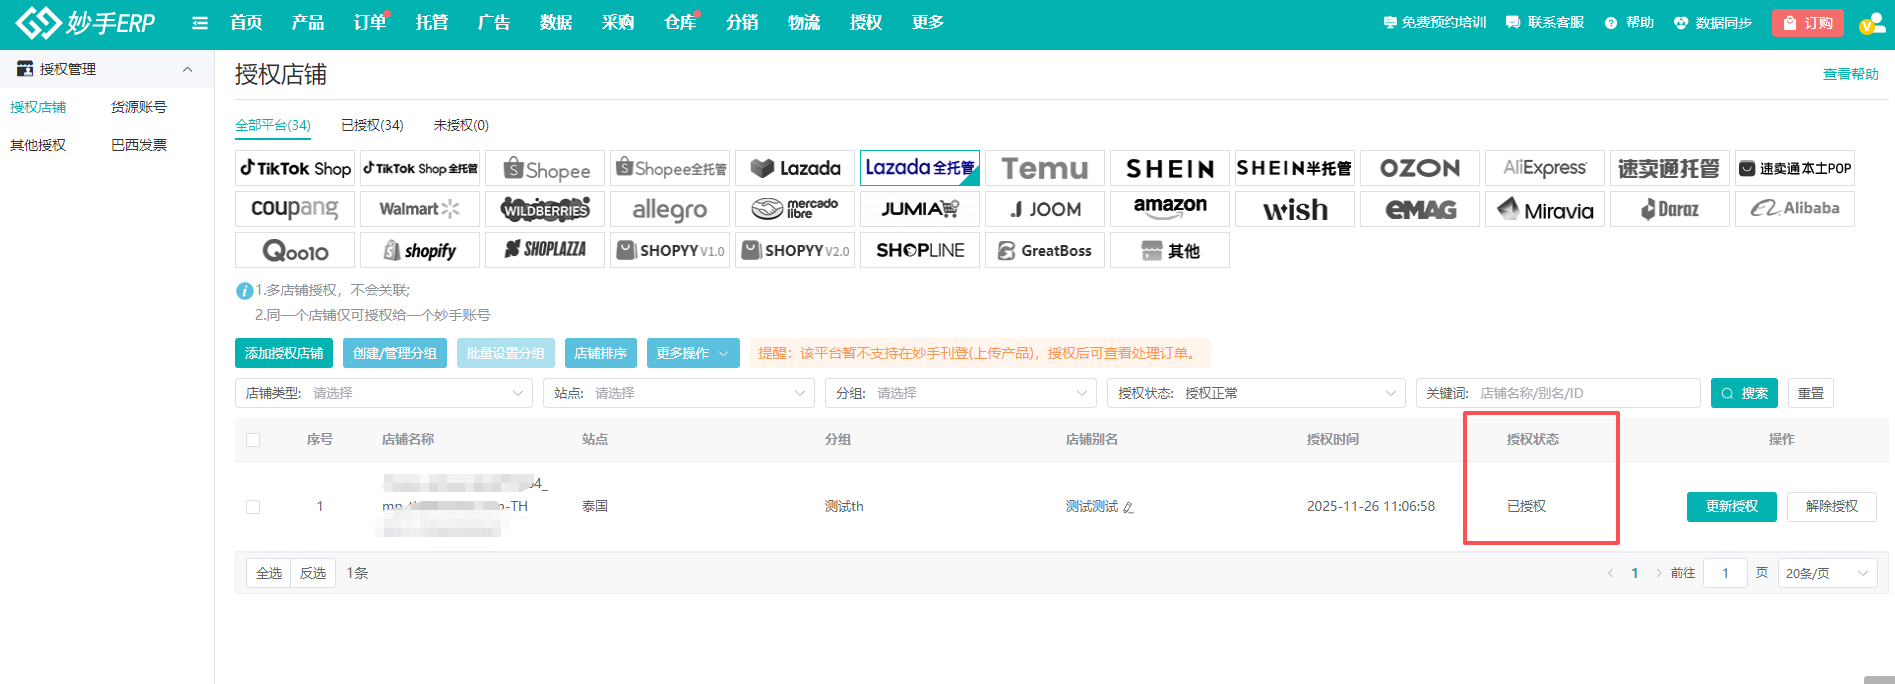Select the OZON platform logo

pos(1419,168)
